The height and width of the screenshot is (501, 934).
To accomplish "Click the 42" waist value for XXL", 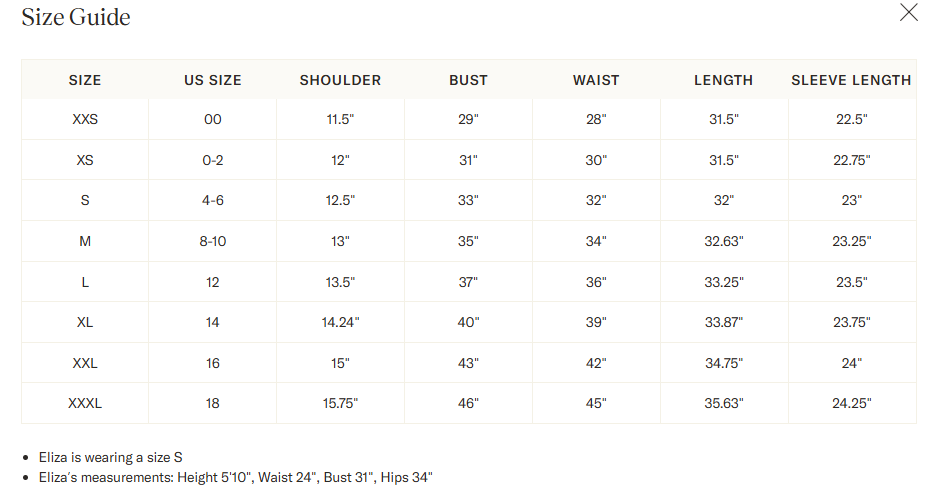I will pos(596,363).
